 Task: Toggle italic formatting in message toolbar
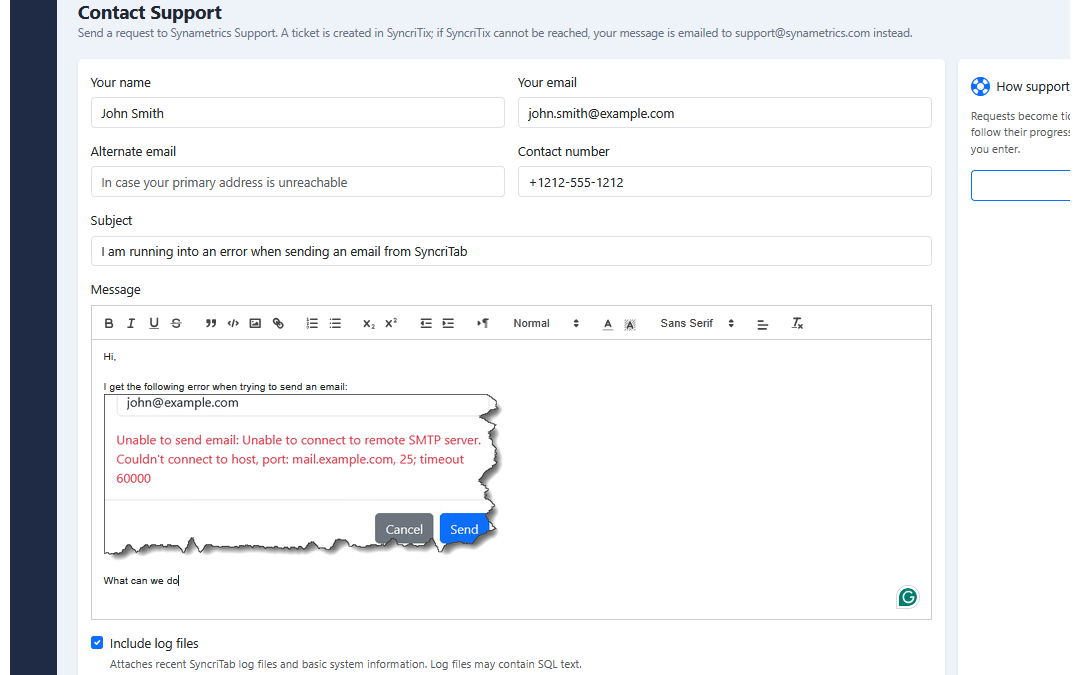131,323
